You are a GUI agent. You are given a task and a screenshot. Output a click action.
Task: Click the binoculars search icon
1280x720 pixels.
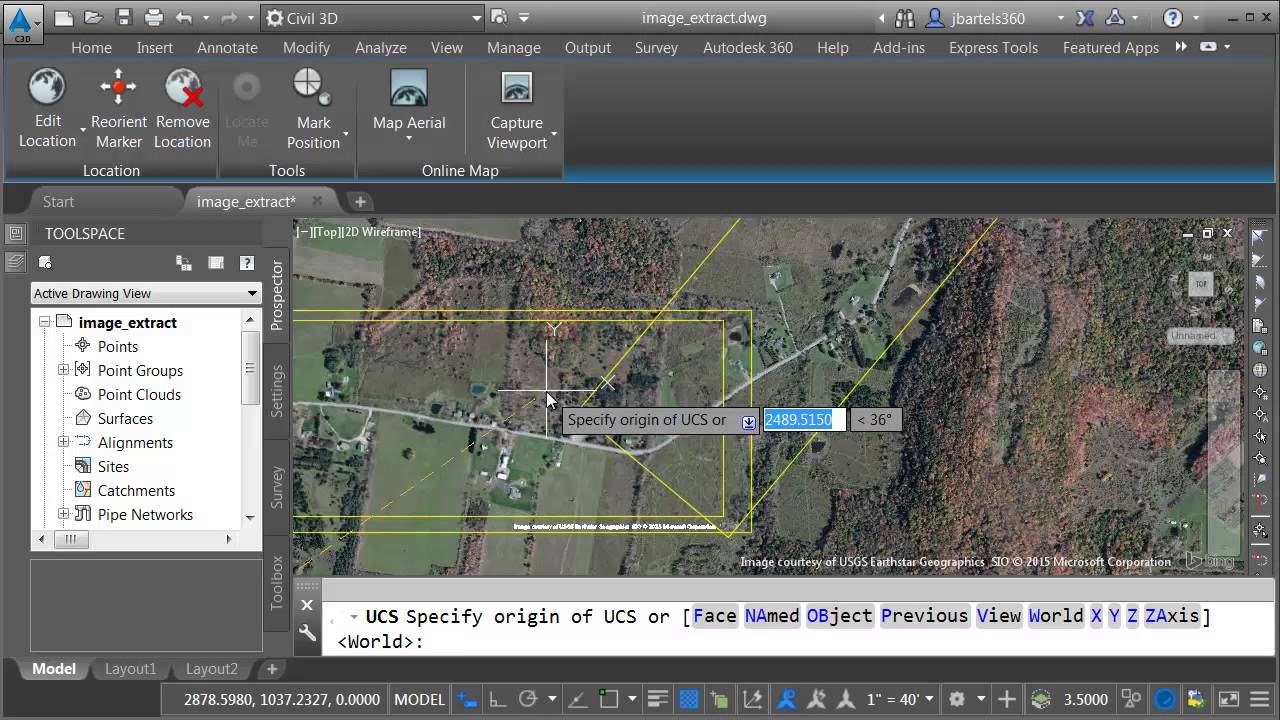click(x=905, y=18)
